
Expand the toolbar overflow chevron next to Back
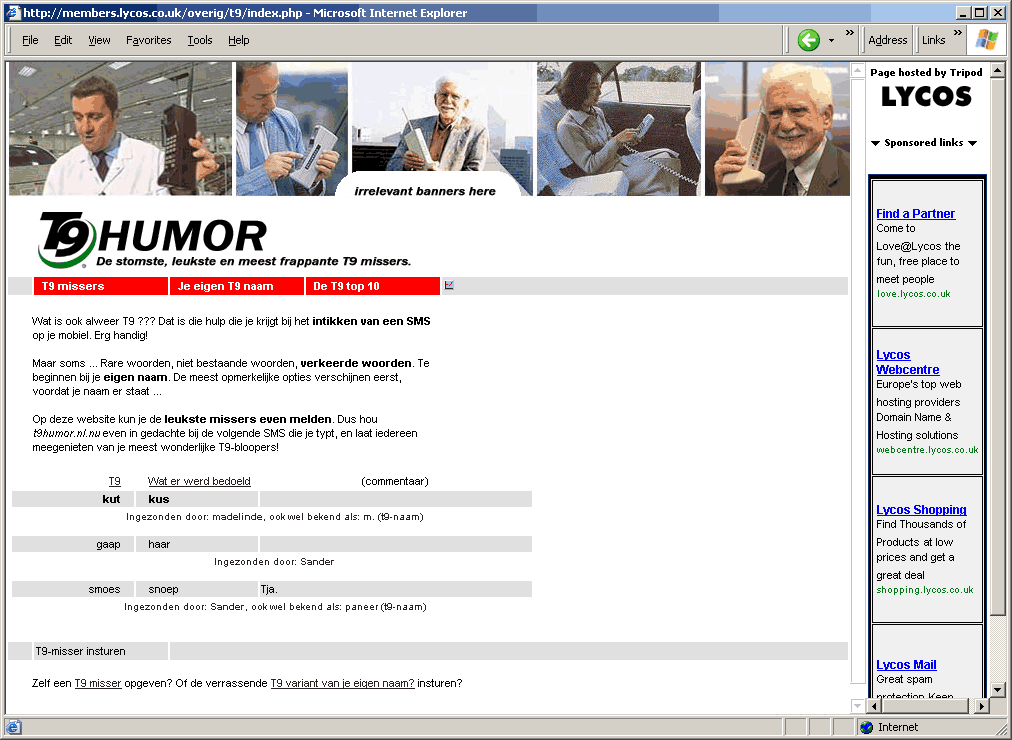coord(849,33)
